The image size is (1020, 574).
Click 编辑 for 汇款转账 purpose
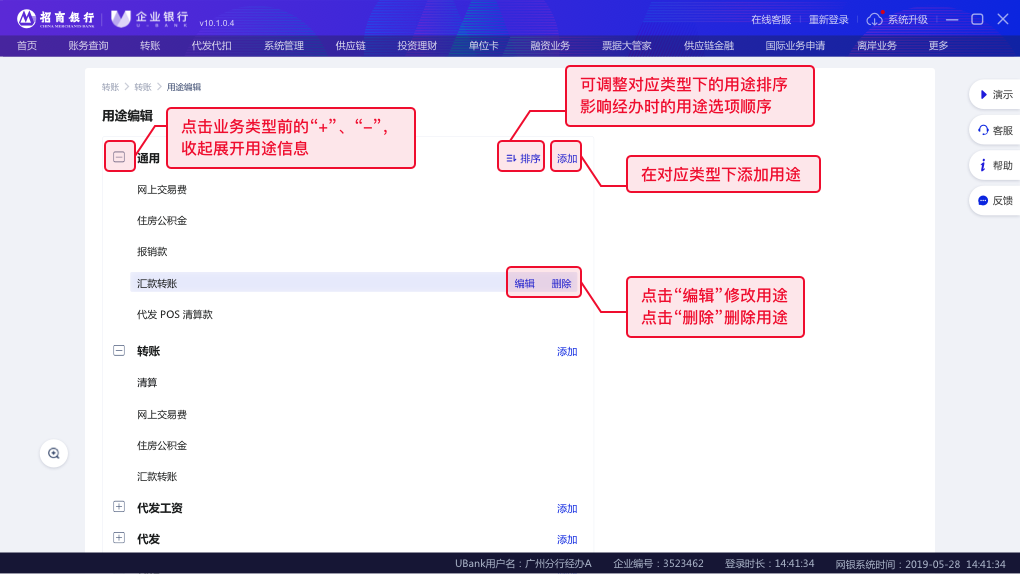[525, 283]
